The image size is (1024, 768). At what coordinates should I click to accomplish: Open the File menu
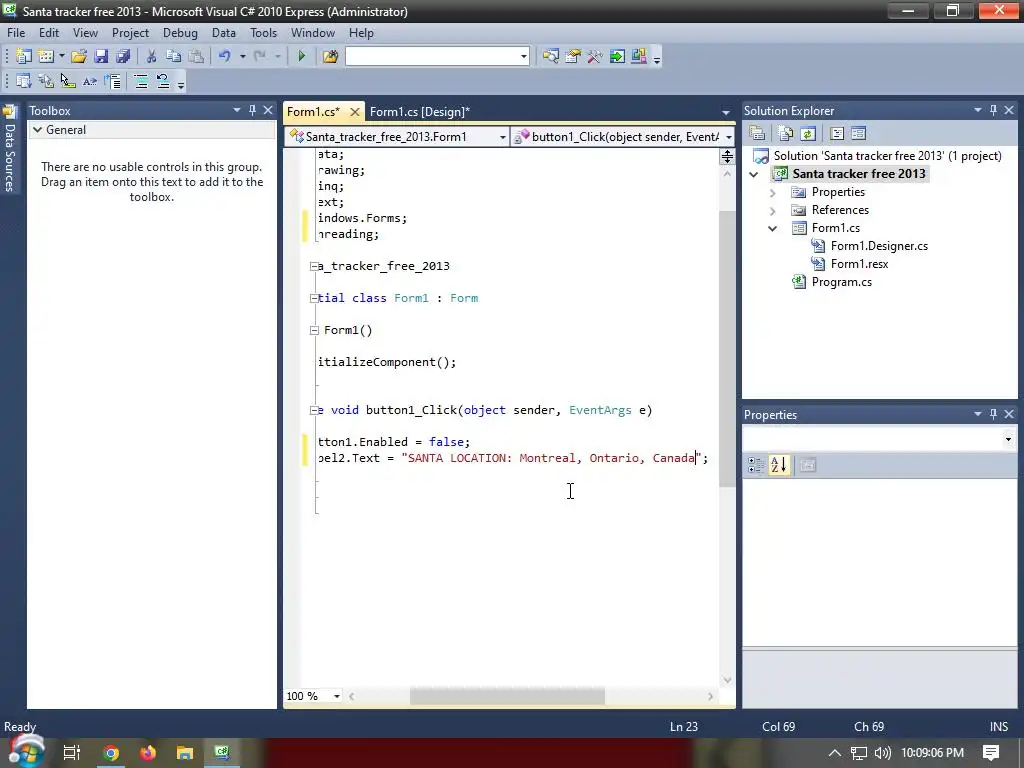[x=16, y=33]
